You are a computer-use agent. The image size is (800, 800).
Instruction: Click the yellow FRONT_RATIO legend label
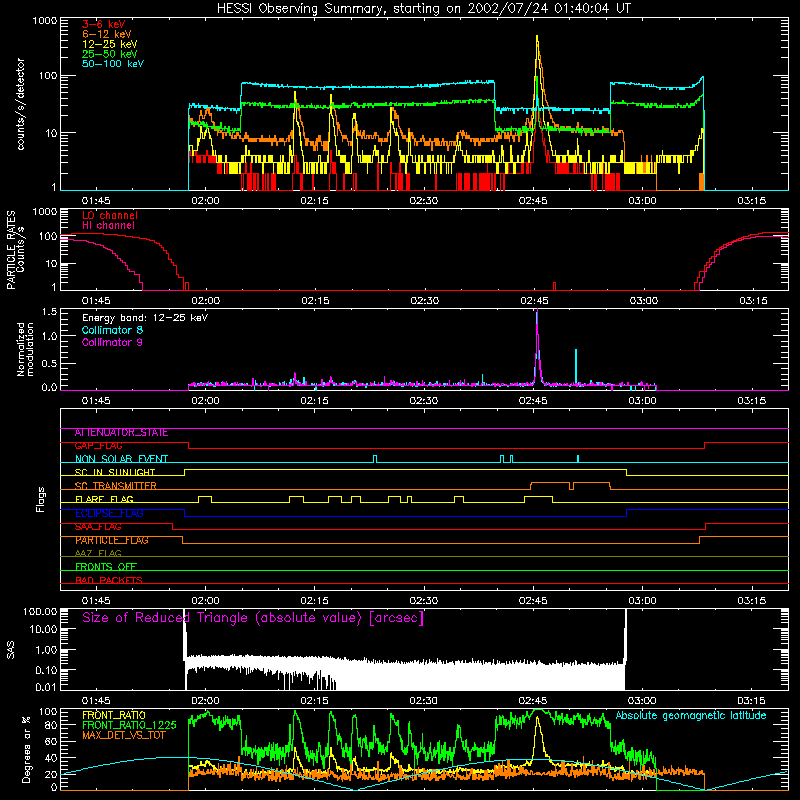[x=114, y=715]
